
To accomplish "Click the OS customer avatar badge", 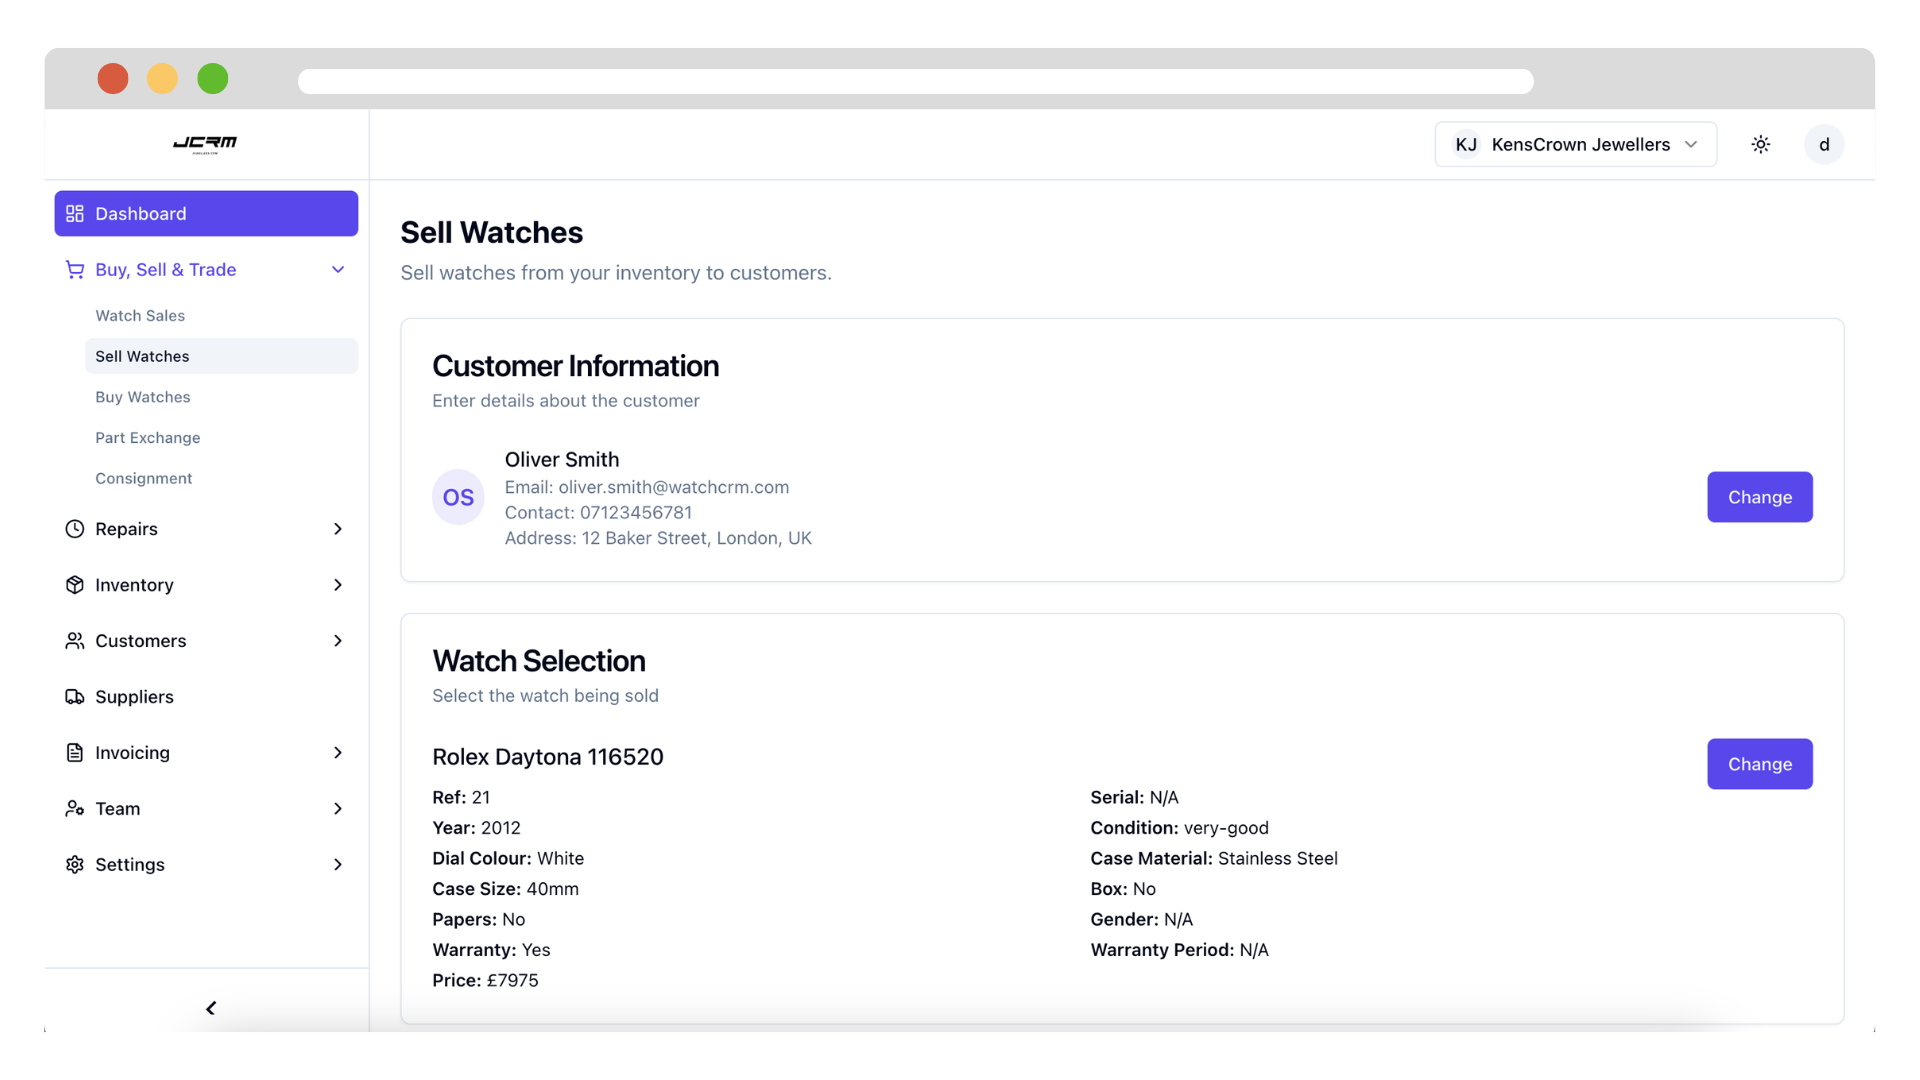I will [x=458, y=497].
